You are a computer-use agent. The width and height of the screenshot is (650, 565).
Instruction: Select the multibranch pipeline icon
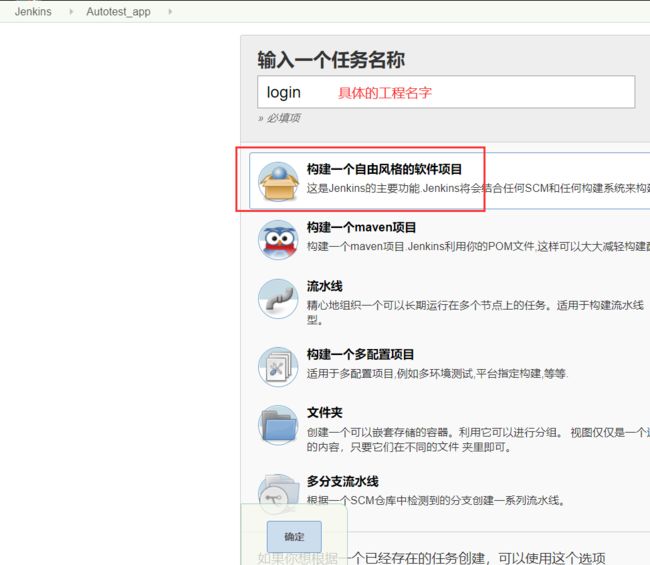point(278,493)
